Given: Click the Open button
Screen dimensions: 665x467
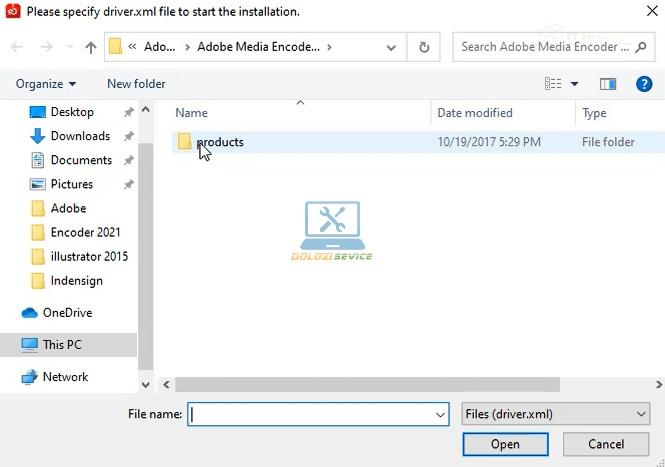Looking at the screenshot, I should tap(505, 444).
